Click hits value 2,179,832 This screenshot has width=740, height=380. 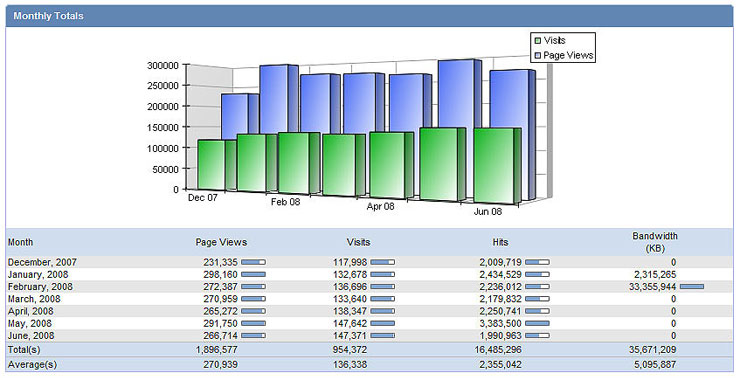501,299
